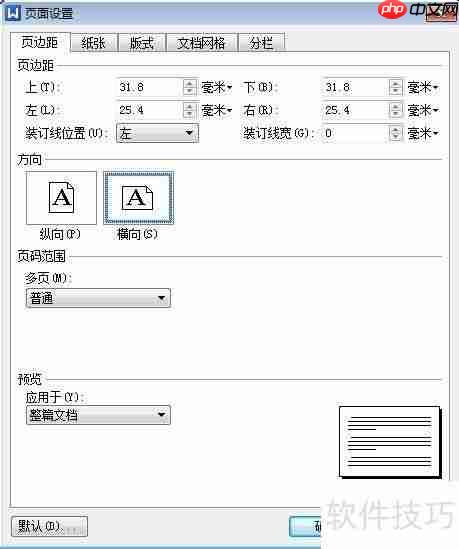This screenshot has height=549, width=459.
Task: Open the 多页 dropdown showing 普通
Action: click(98, 298)
